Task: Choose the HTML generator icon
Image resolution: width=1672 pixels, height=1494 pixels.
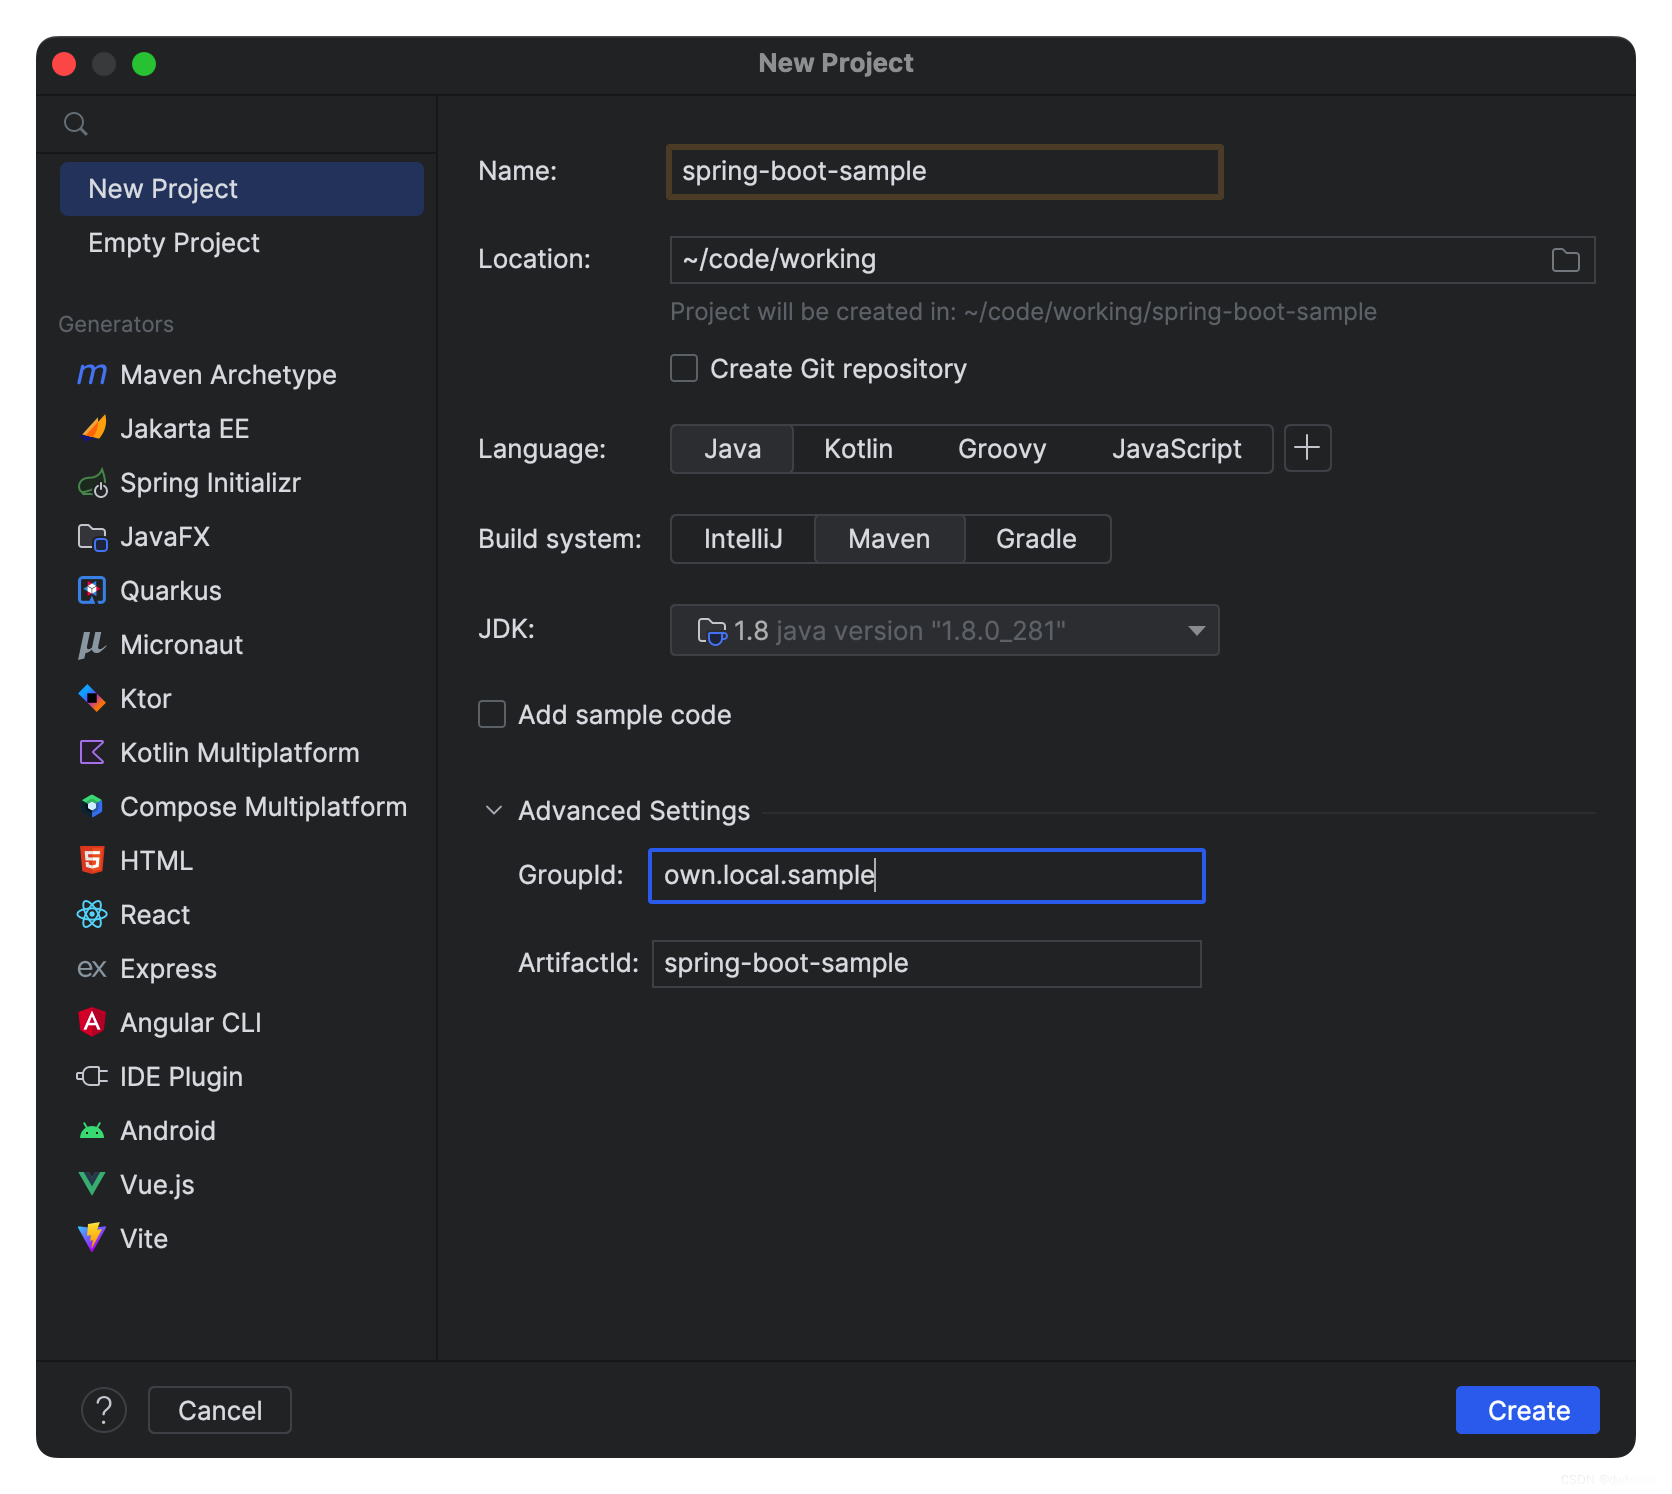Action: [x=92, y=861]
